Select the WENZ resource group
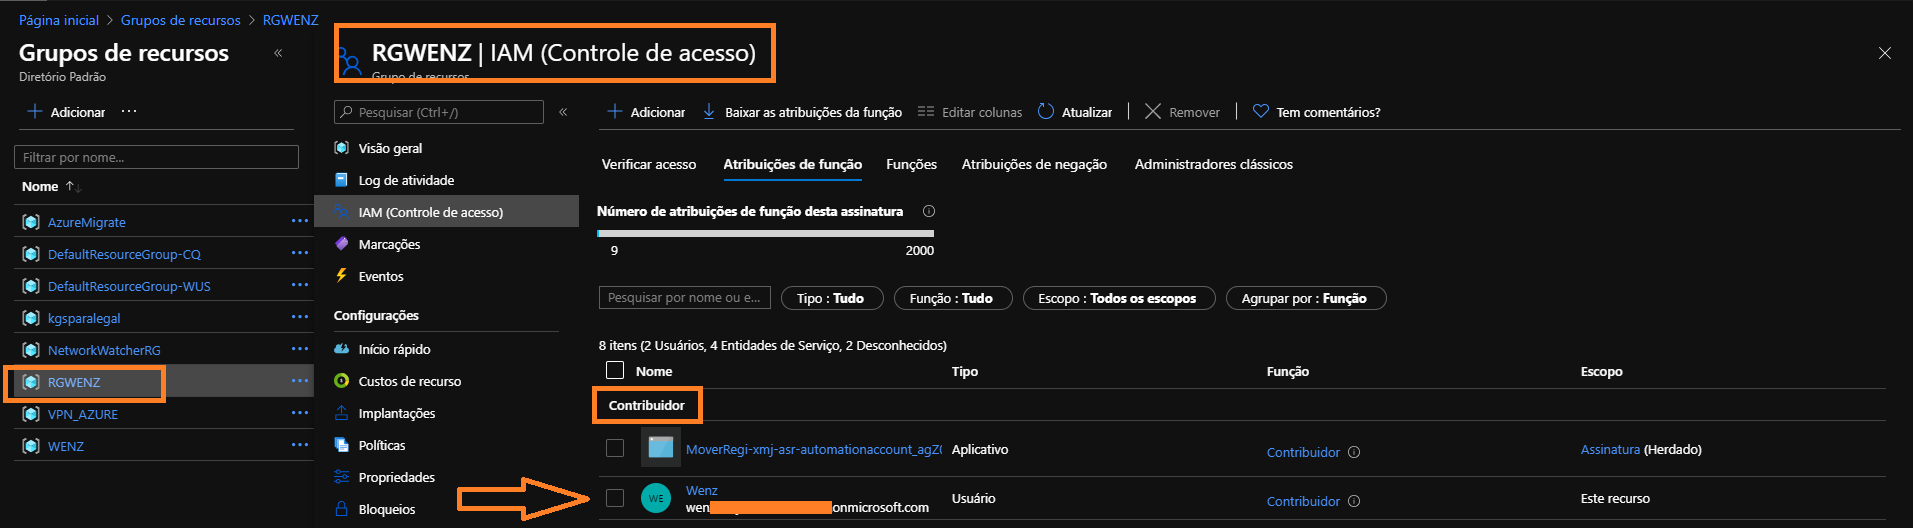This screenshot has width=1914, height=528. pos(66,446)
